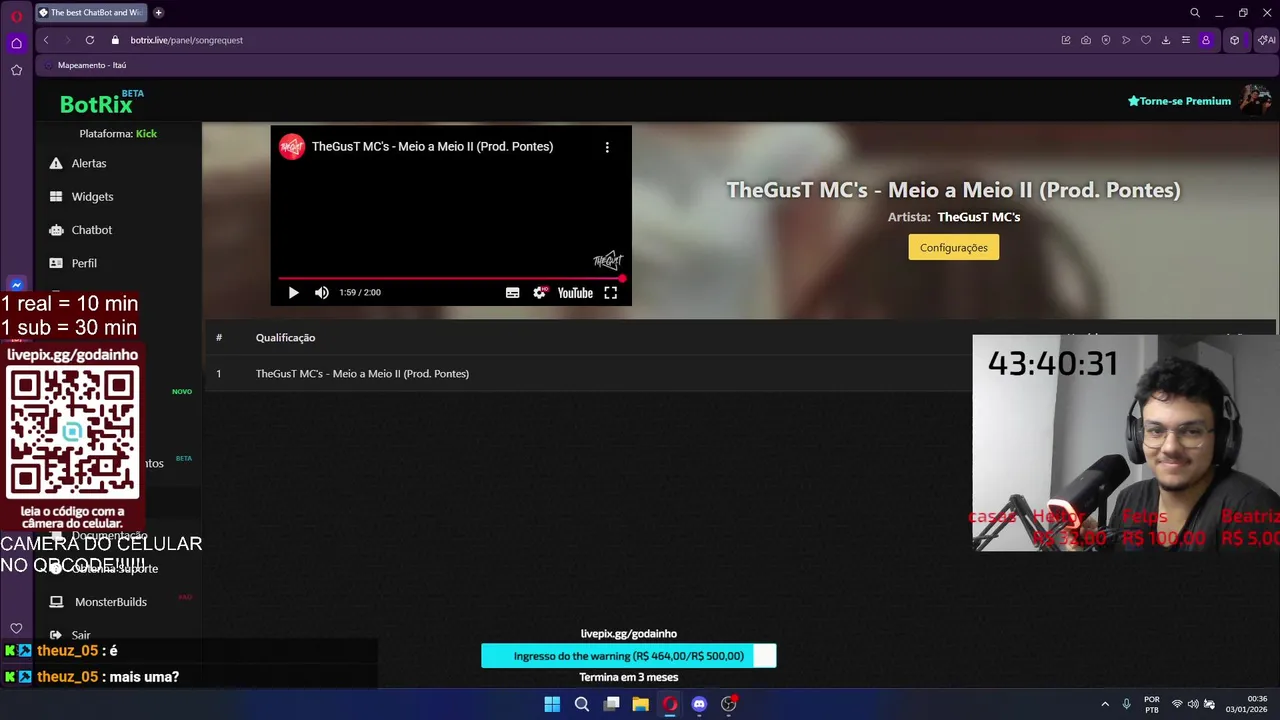Open tab search magnifier in title bar

point(1195,13)
